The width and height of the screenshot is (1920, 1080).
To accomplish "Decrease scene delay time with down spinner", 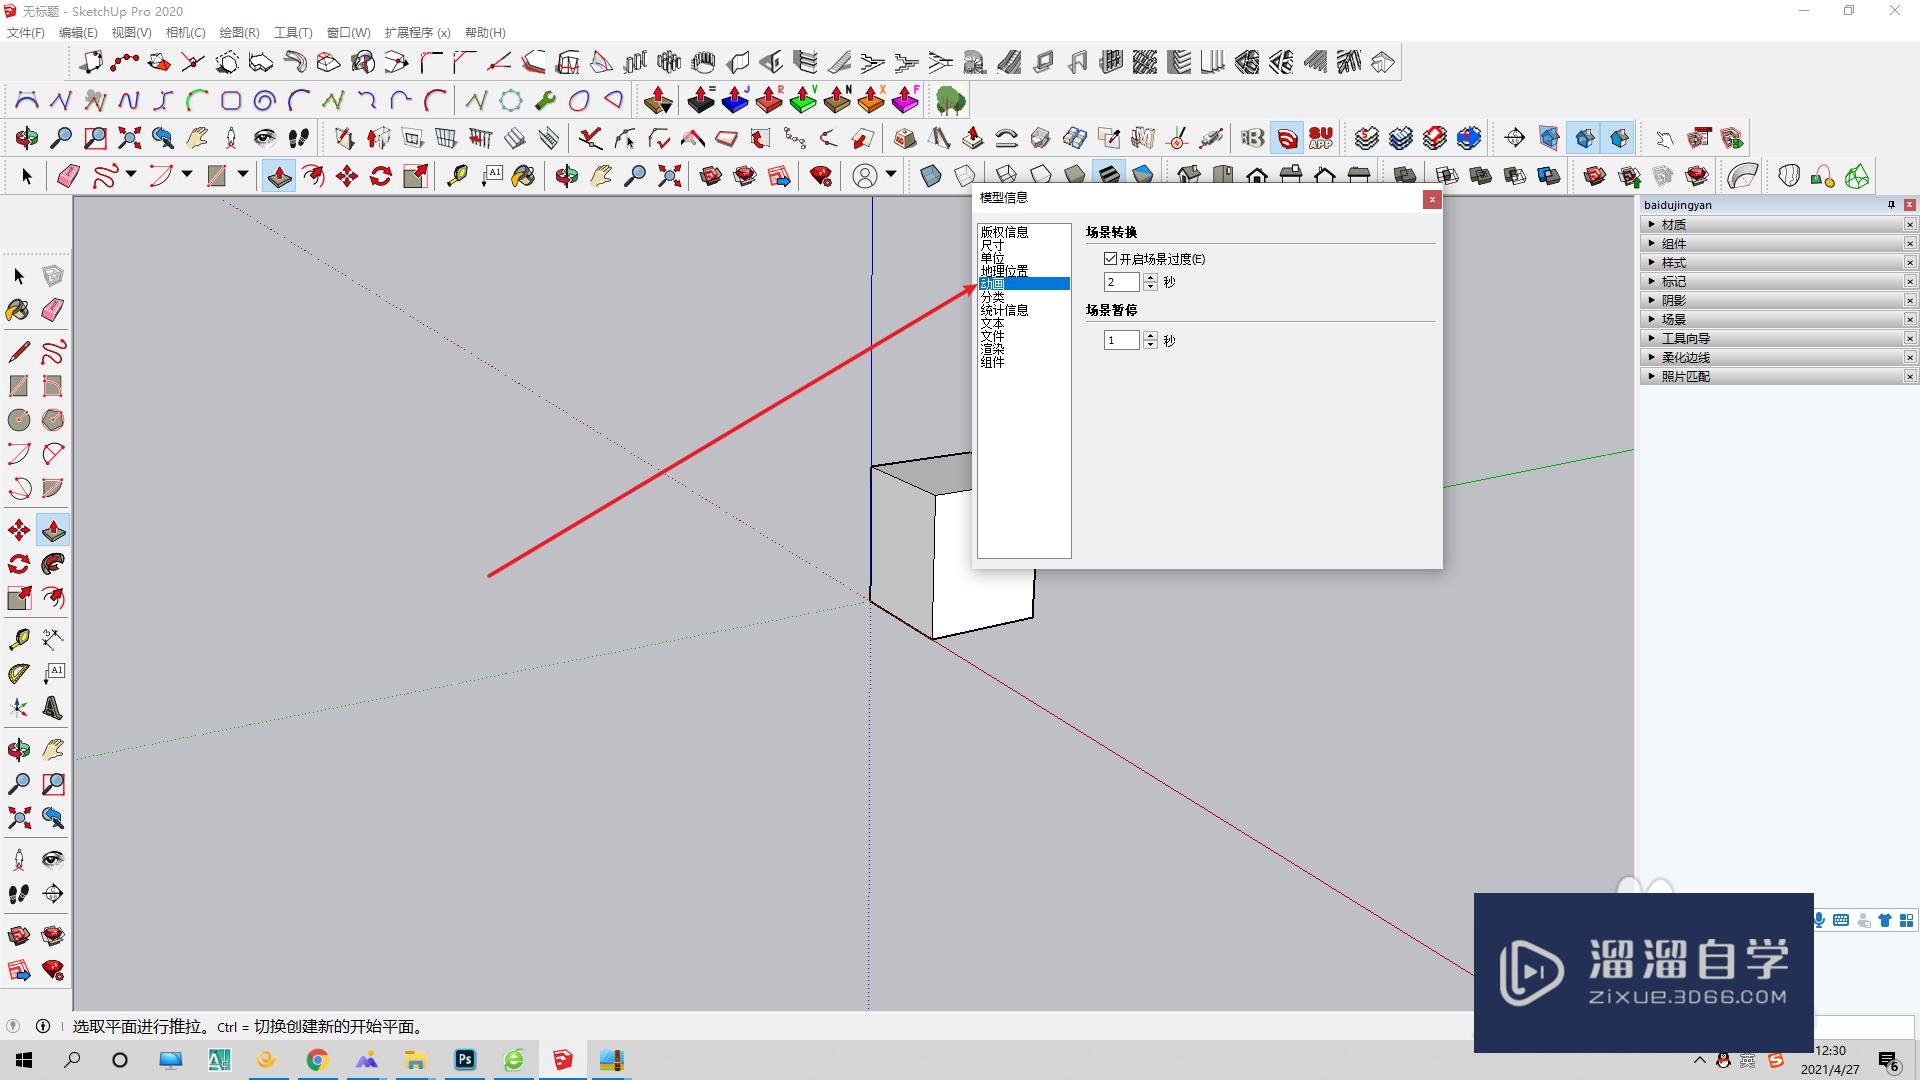I will pyautogui.click(x=1150, y=345).
